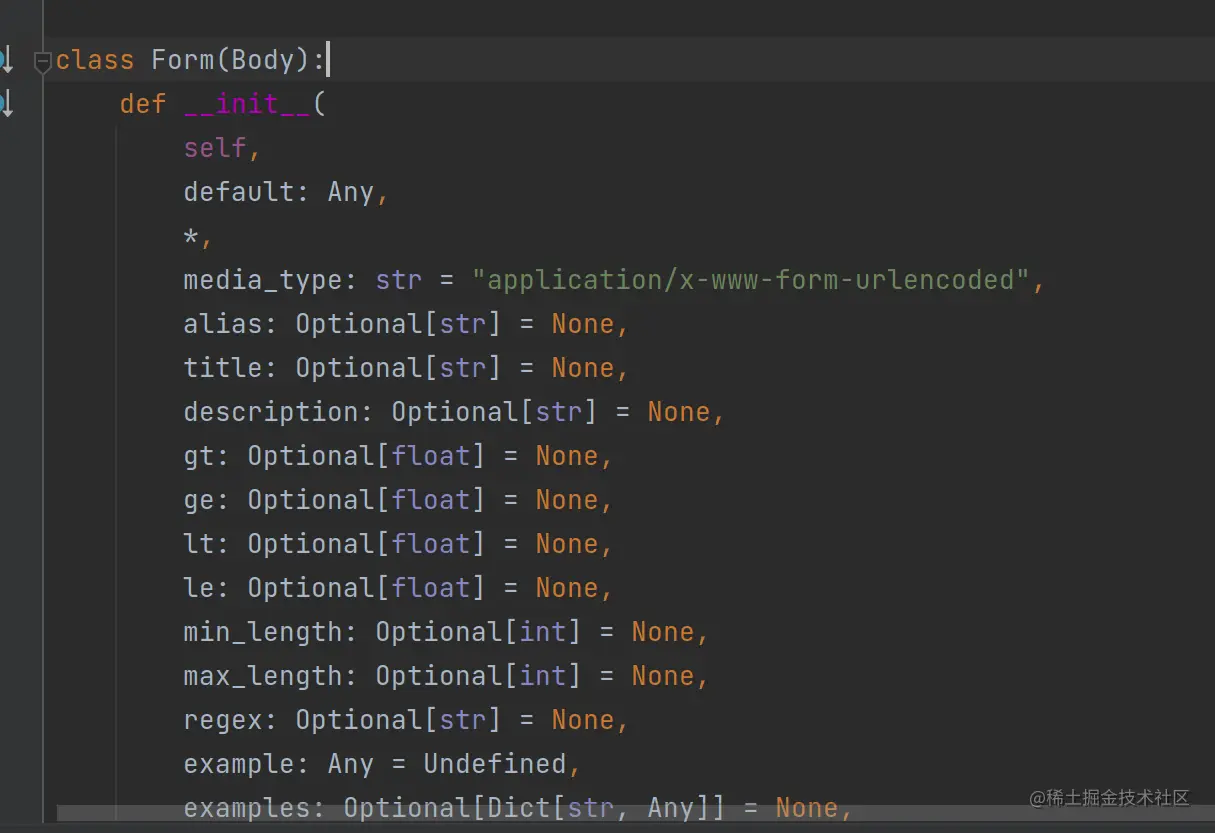Viewport: 1215px width, 833px height.
Task: Click 'None' on the max_length line
Action: [663, 676]
